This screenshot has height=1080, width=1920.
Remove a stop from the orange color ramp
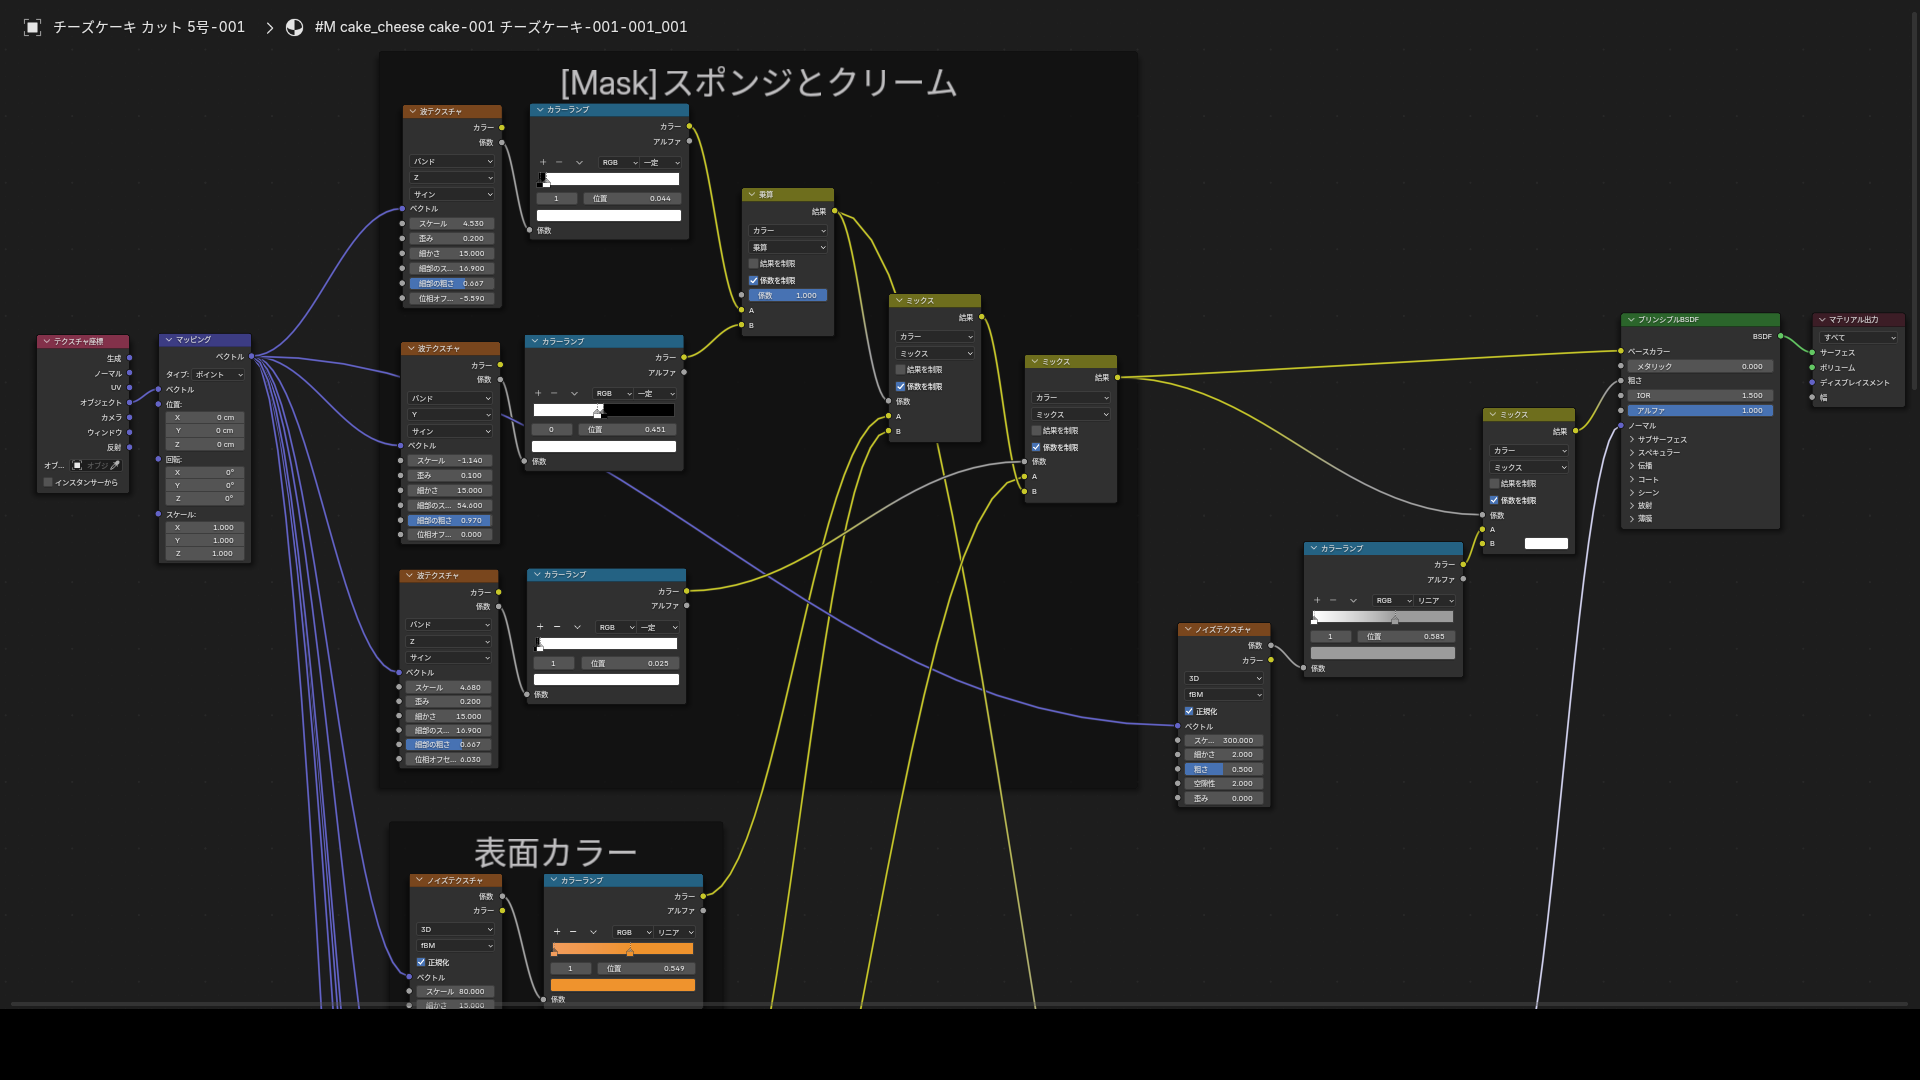coord(573,932)
